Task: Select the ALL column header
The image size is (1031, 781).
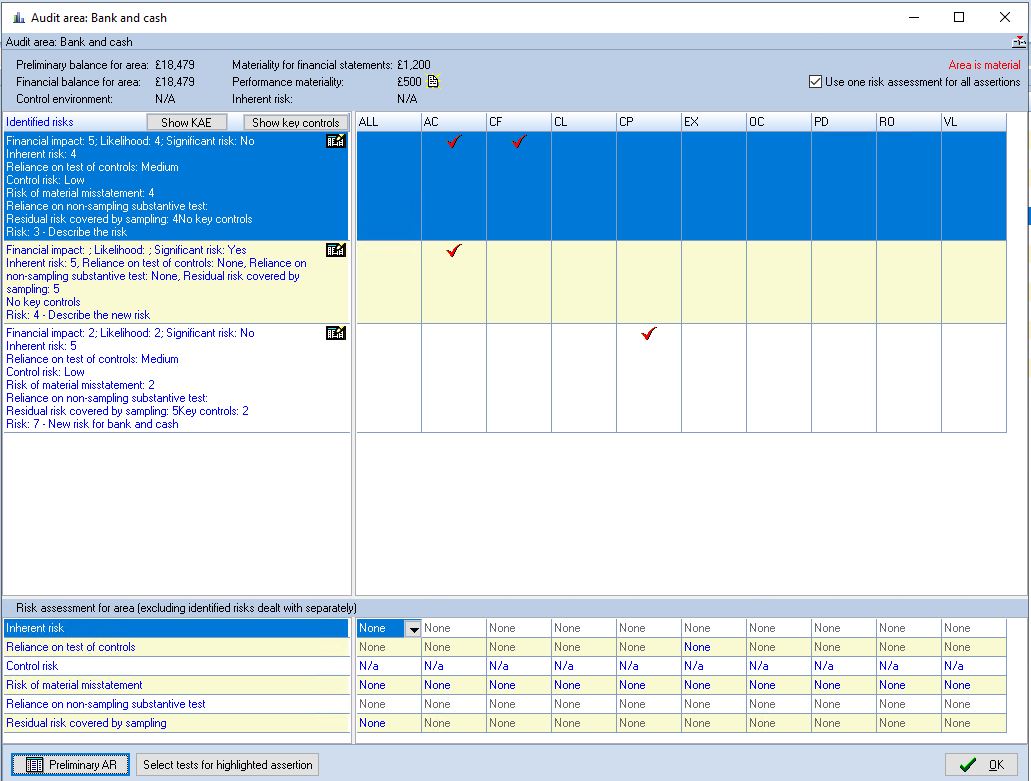Action: [389, 122]
